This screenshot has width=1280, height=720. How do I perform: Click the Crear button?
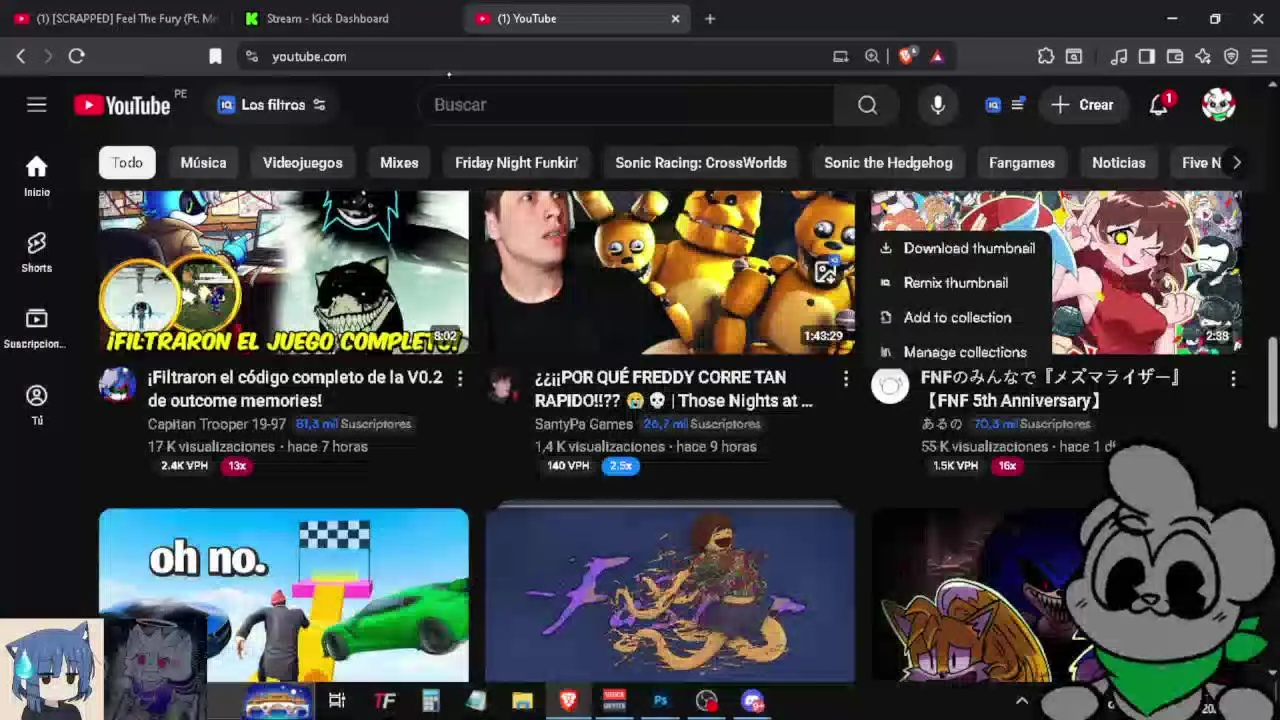[x=1082, y=104]
